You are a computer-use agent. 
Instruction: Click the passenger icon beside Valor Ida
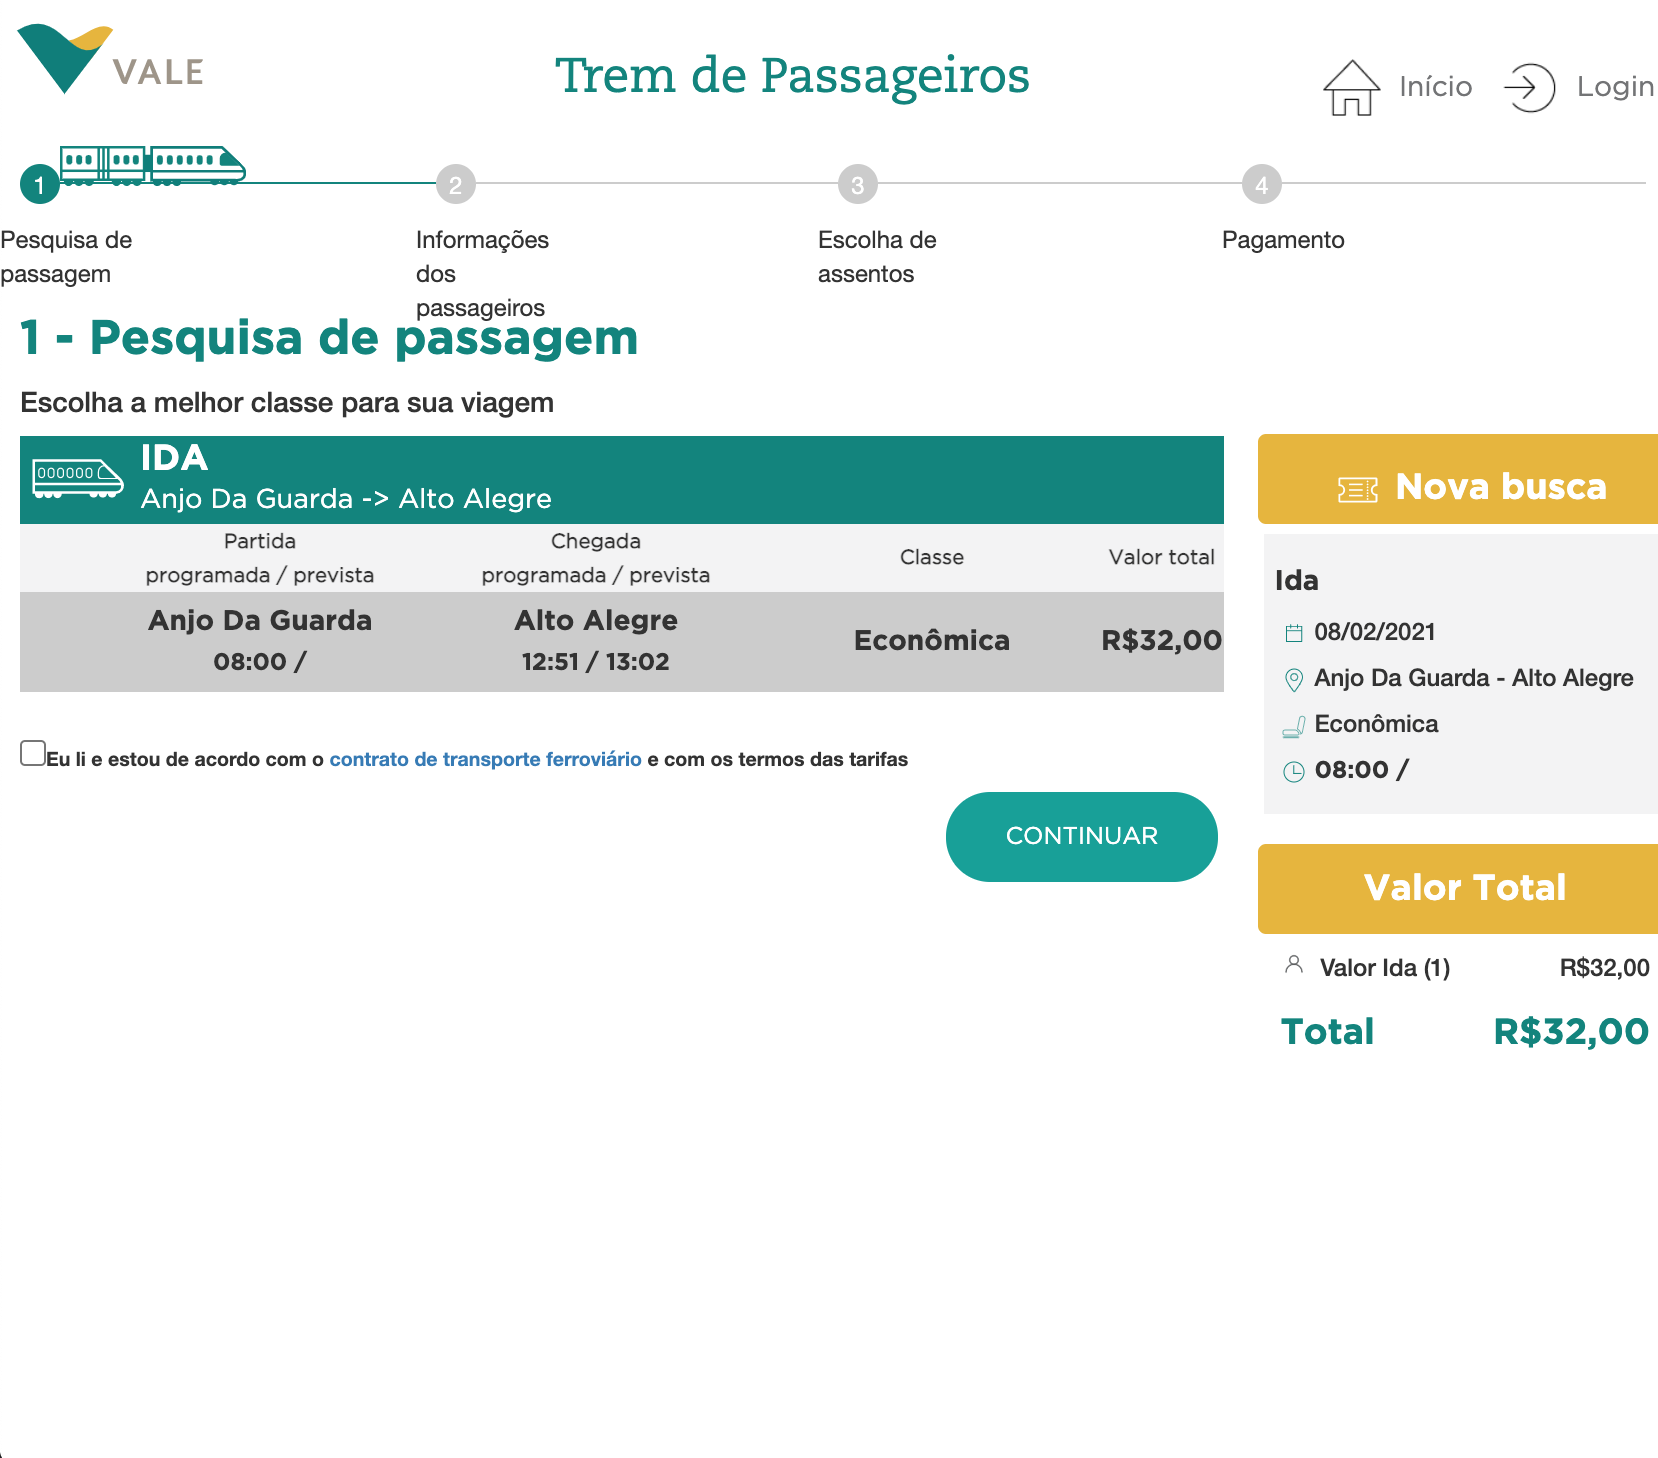pyautogui.click(x=1294, y=965)
